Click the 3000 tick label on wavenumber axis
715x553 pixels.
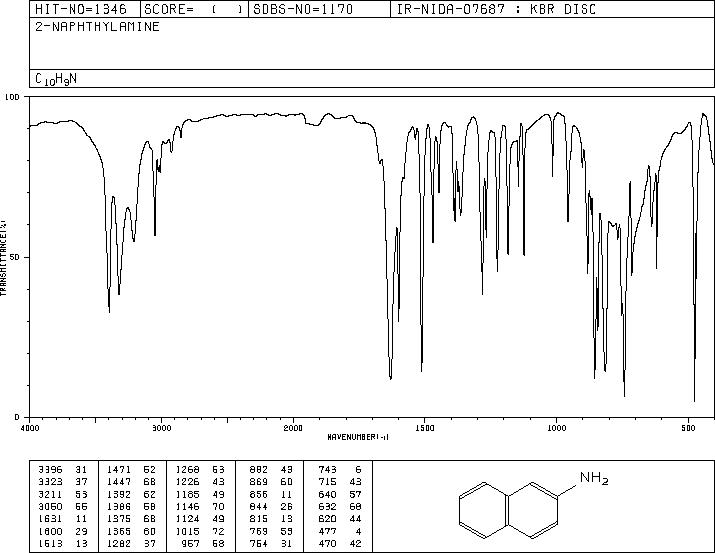161,428
